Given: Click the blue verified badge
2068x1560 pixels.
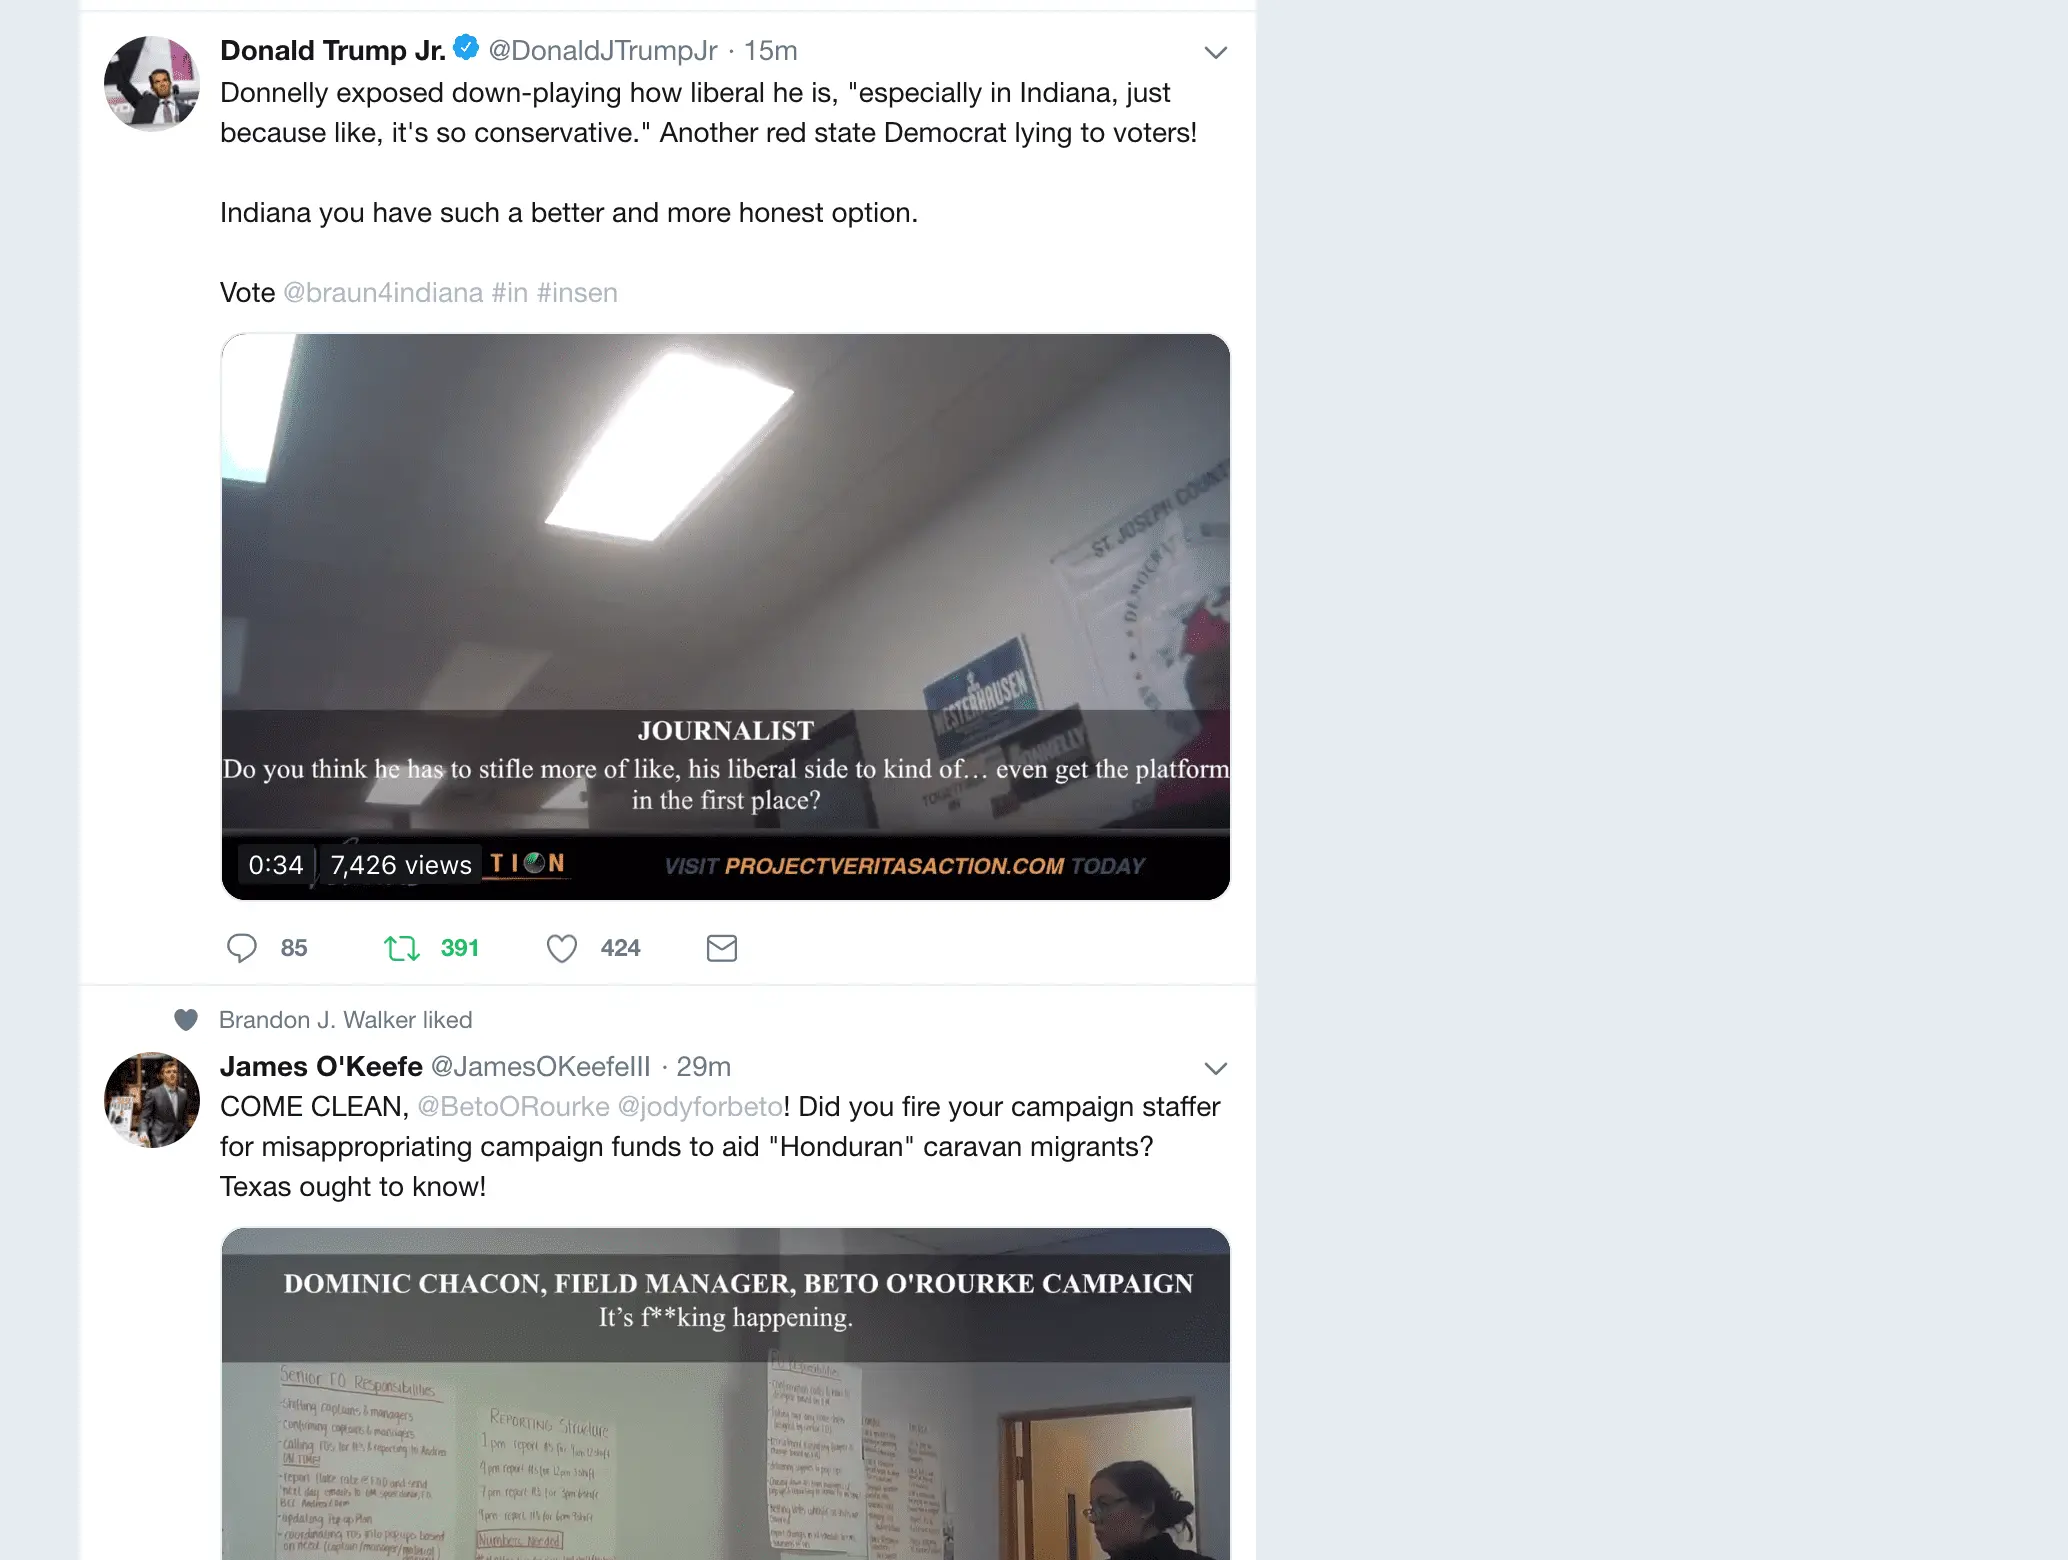Looking at the screenshot, I should click(x=466, y=47).
